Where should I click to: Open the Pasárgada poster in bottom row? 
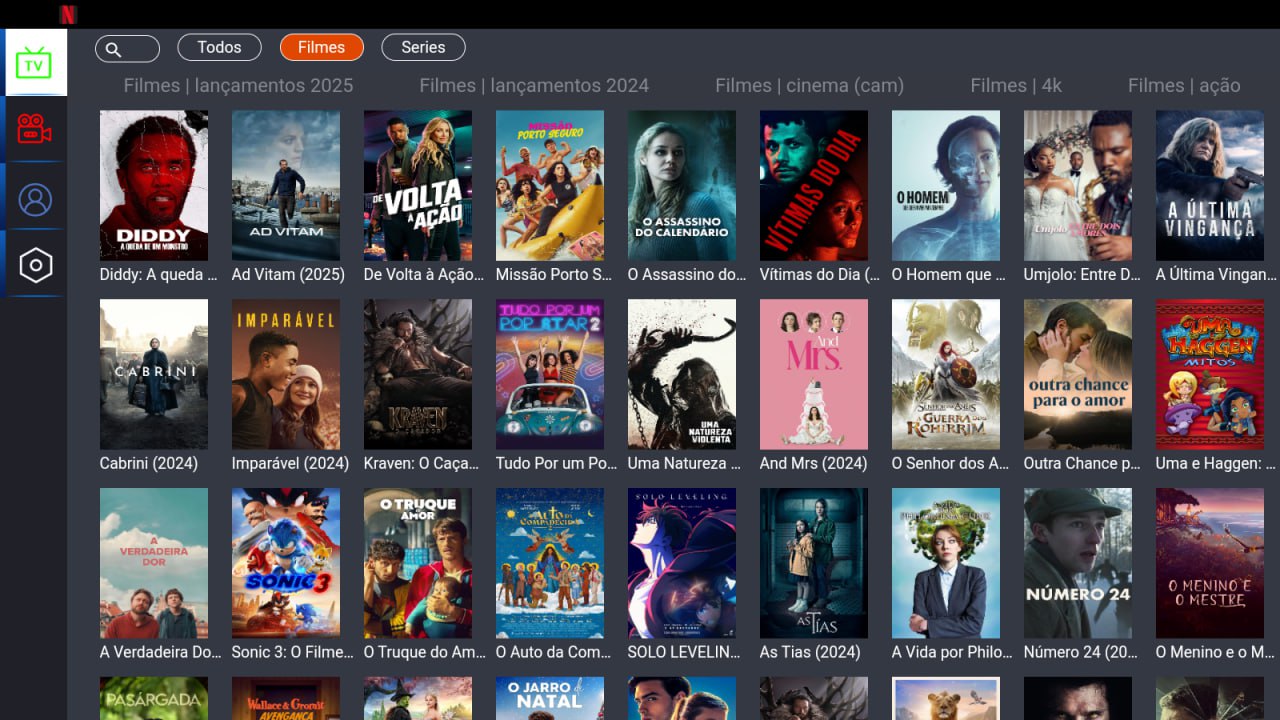[154, 698]
